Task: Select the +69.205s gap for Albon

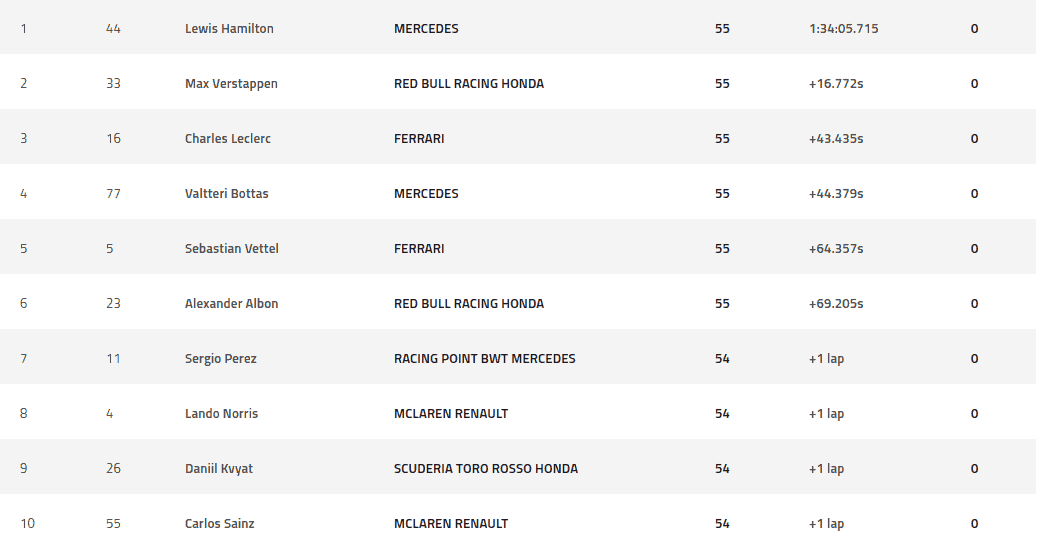Action: [836, 304]
